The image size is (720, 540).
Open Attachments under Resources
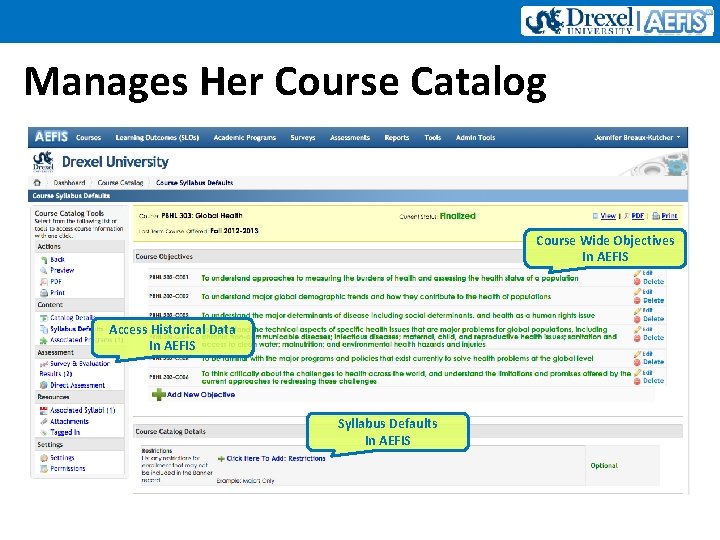(x=69, y=421)
